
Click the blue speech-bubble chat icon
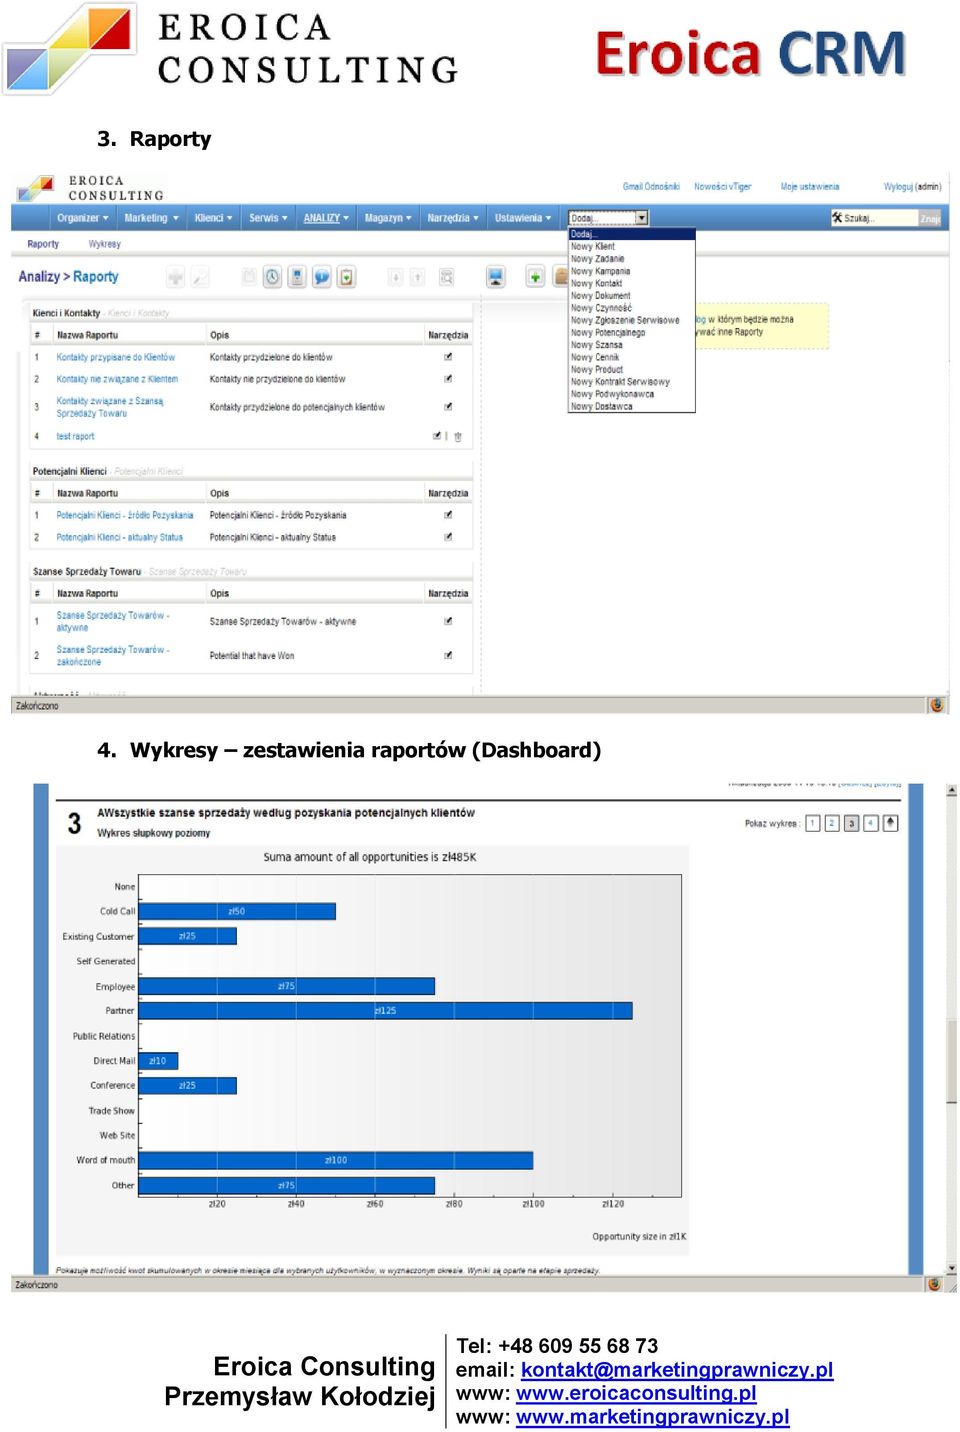tap(321, 277)
